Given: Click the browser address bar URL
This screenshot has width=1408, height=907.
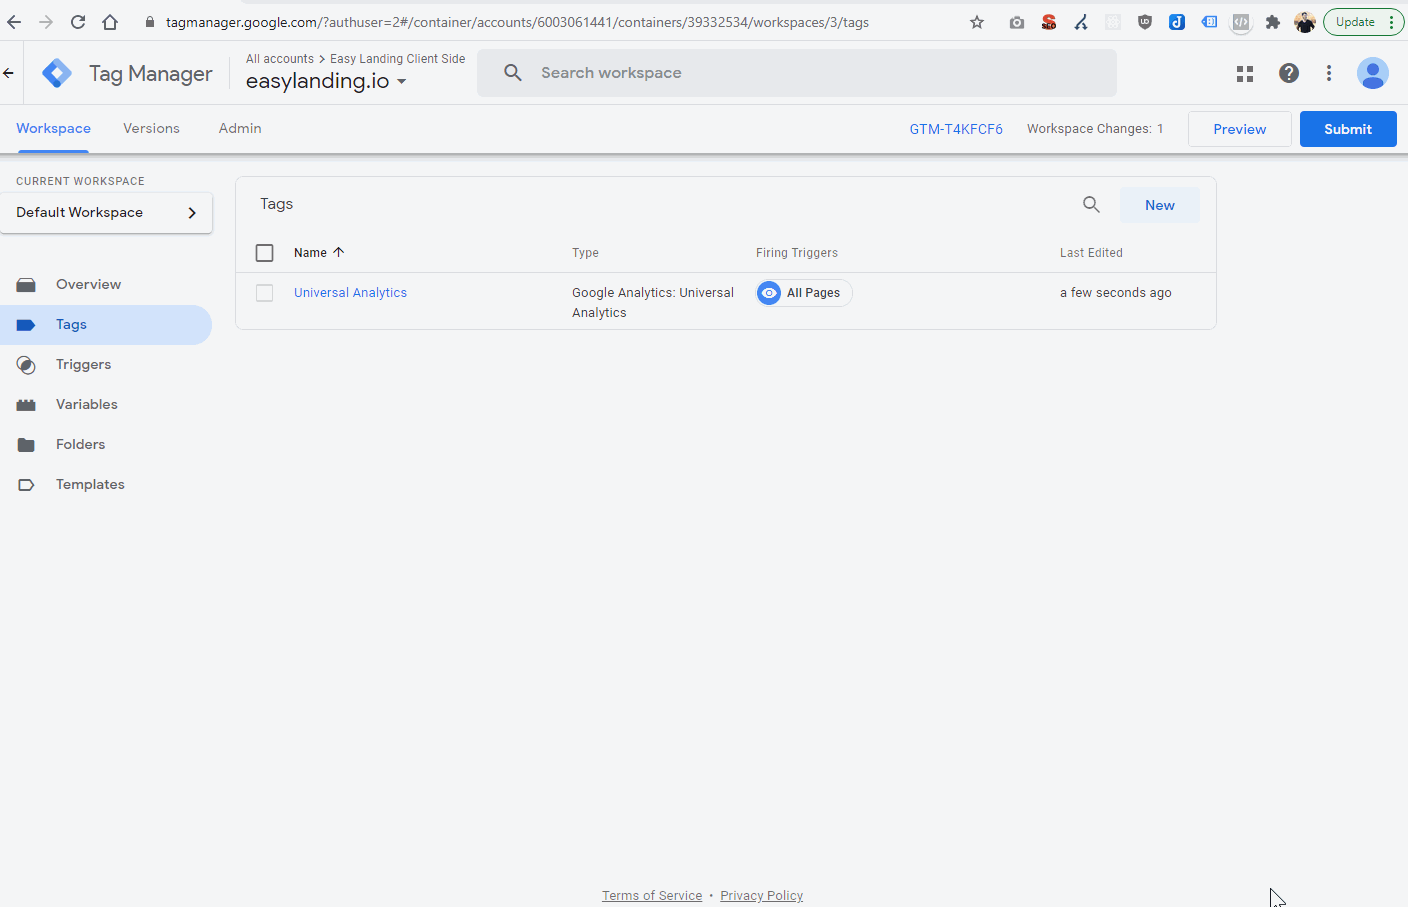Looking at the screenshot, I should 517,22.
